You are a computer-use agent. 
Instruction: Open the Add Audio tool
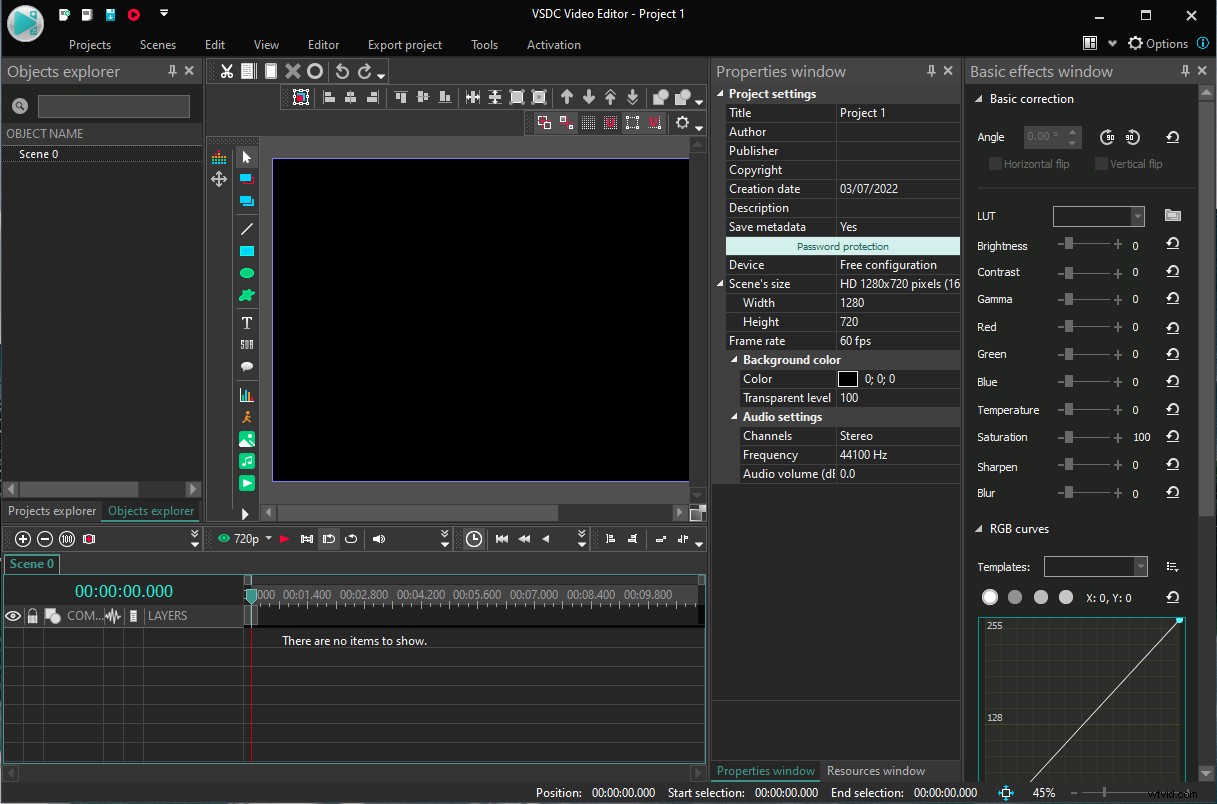pos(246,460)
